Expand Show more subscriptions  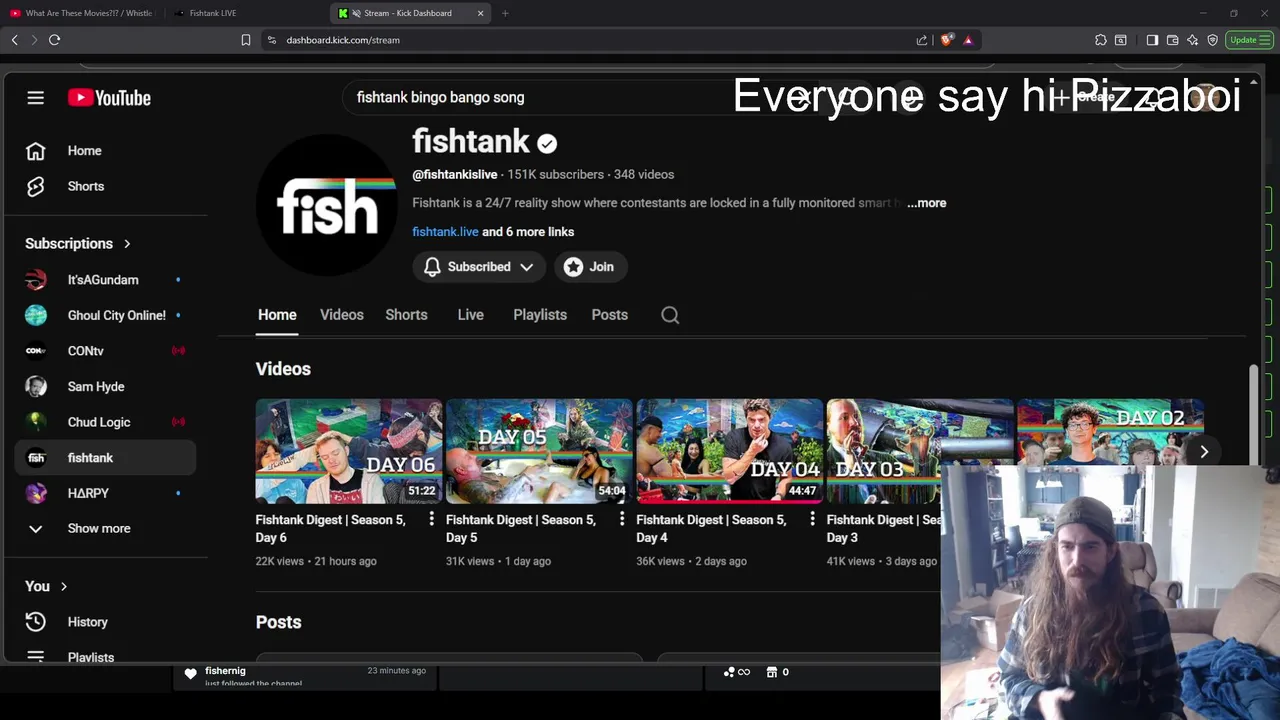pos(106,529)
